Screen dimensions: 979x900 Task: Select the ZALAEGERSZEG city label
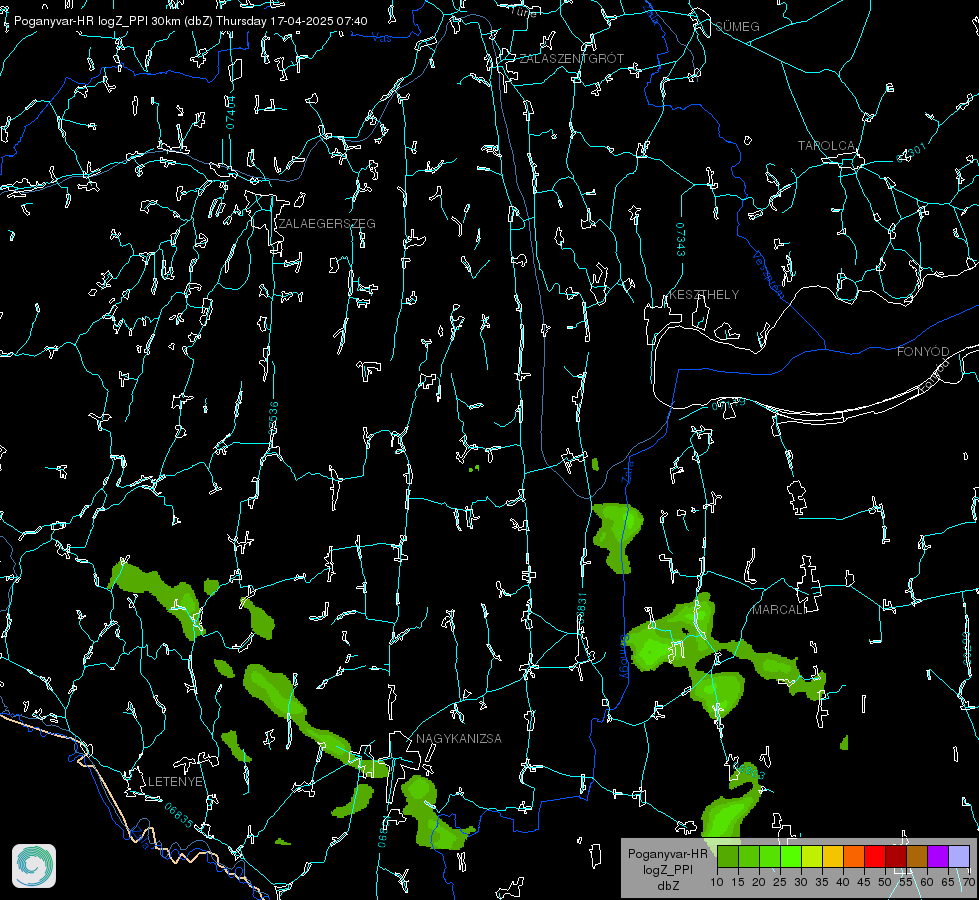(x=327, y=224)
